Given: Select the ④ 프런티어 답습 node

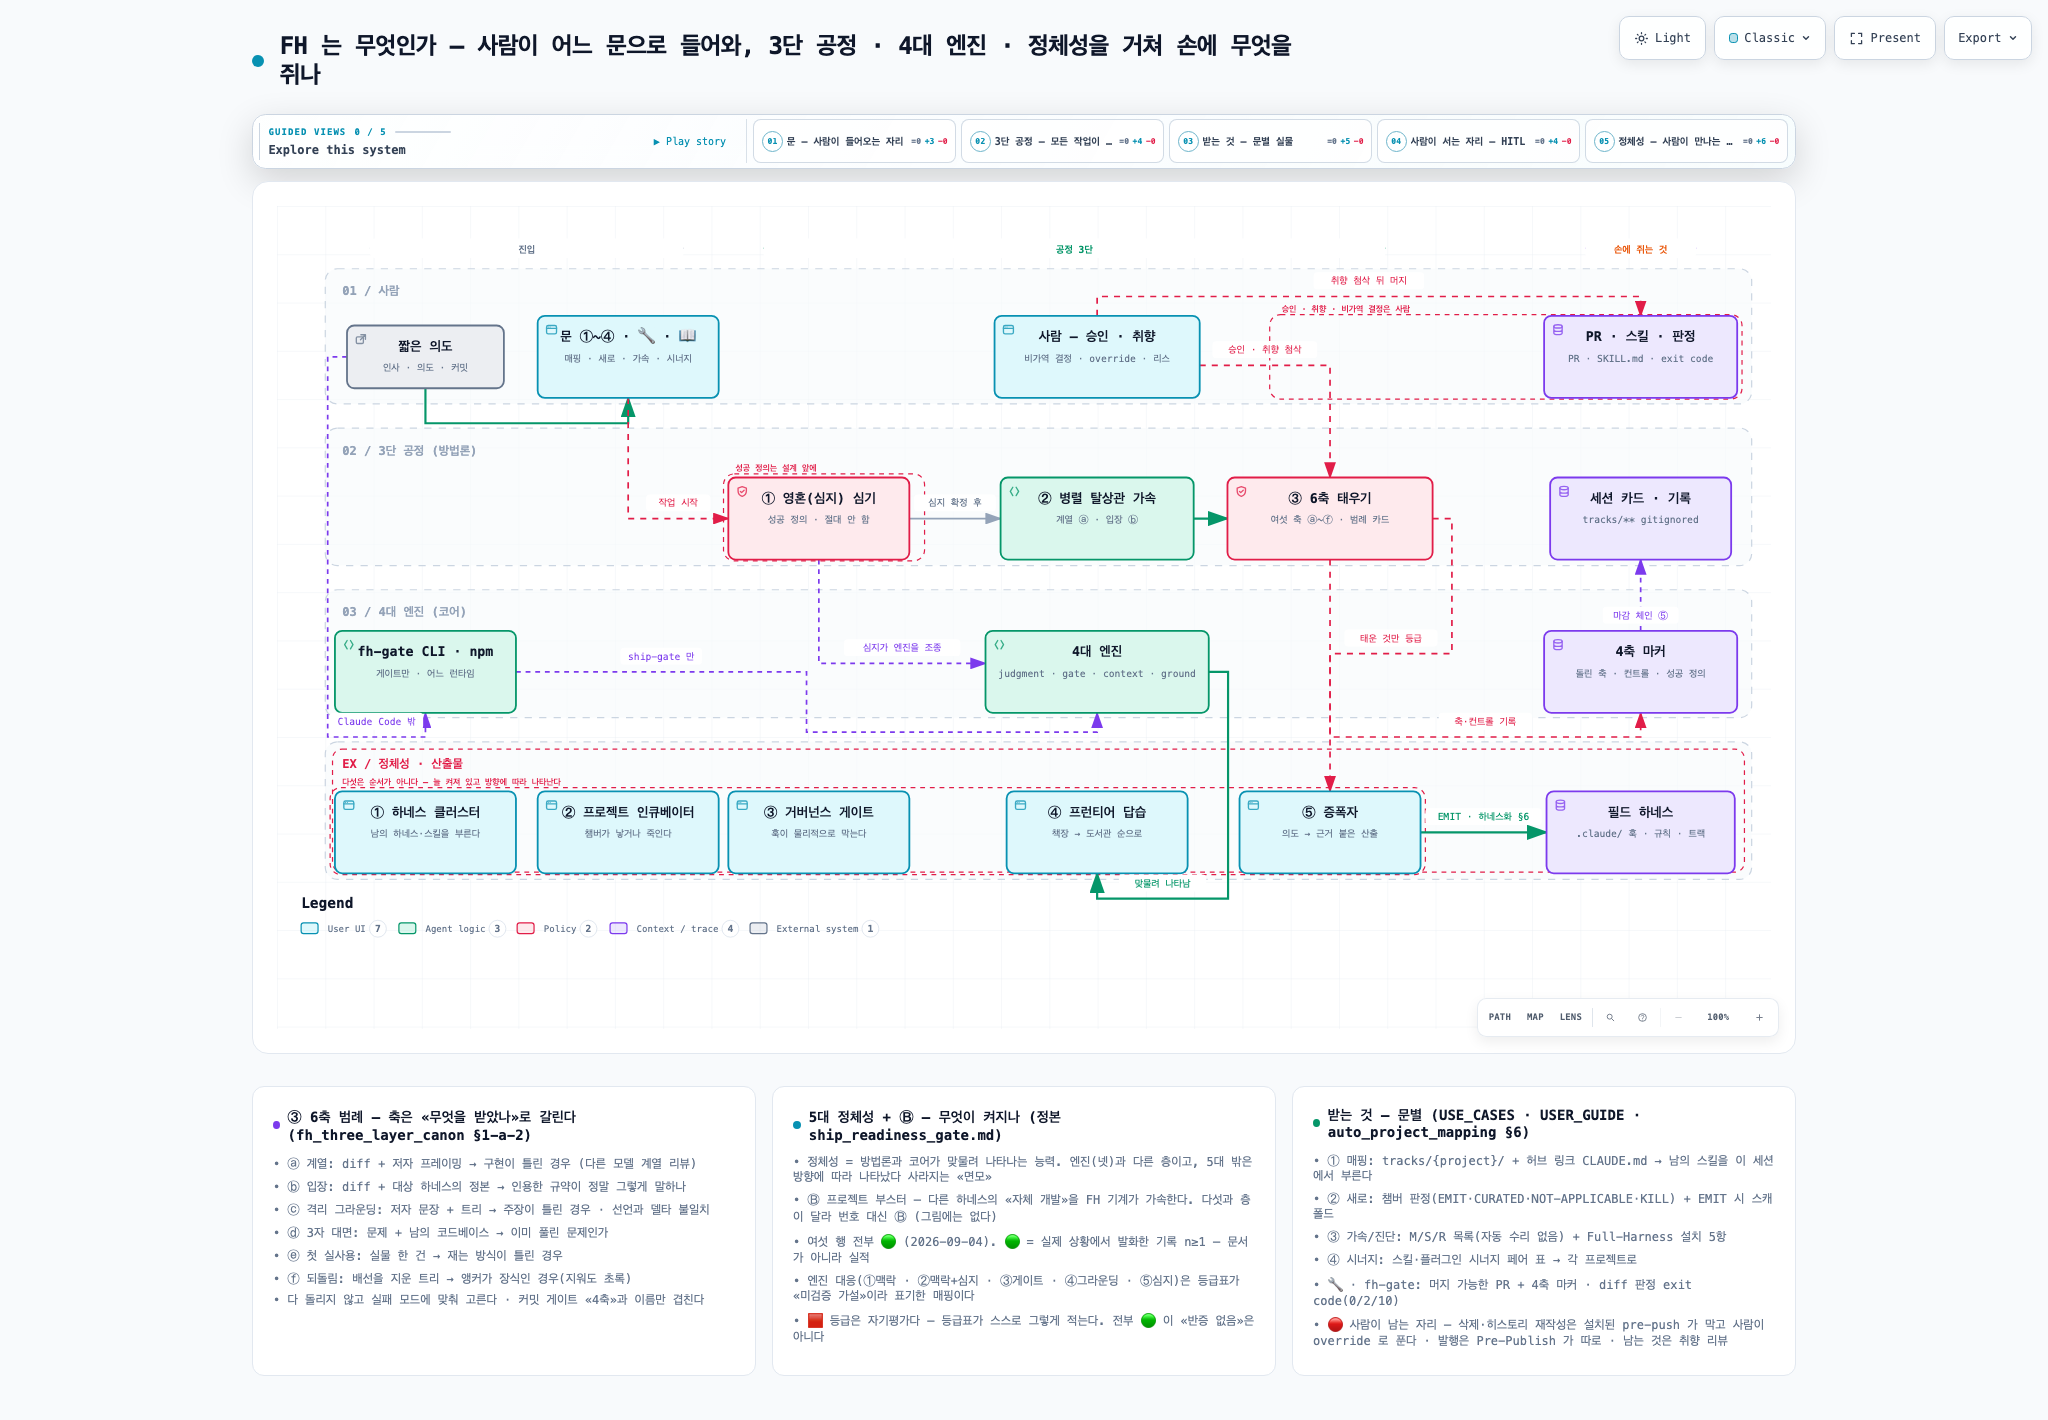Looking at the screenshot, I should tap(1097, 832).
